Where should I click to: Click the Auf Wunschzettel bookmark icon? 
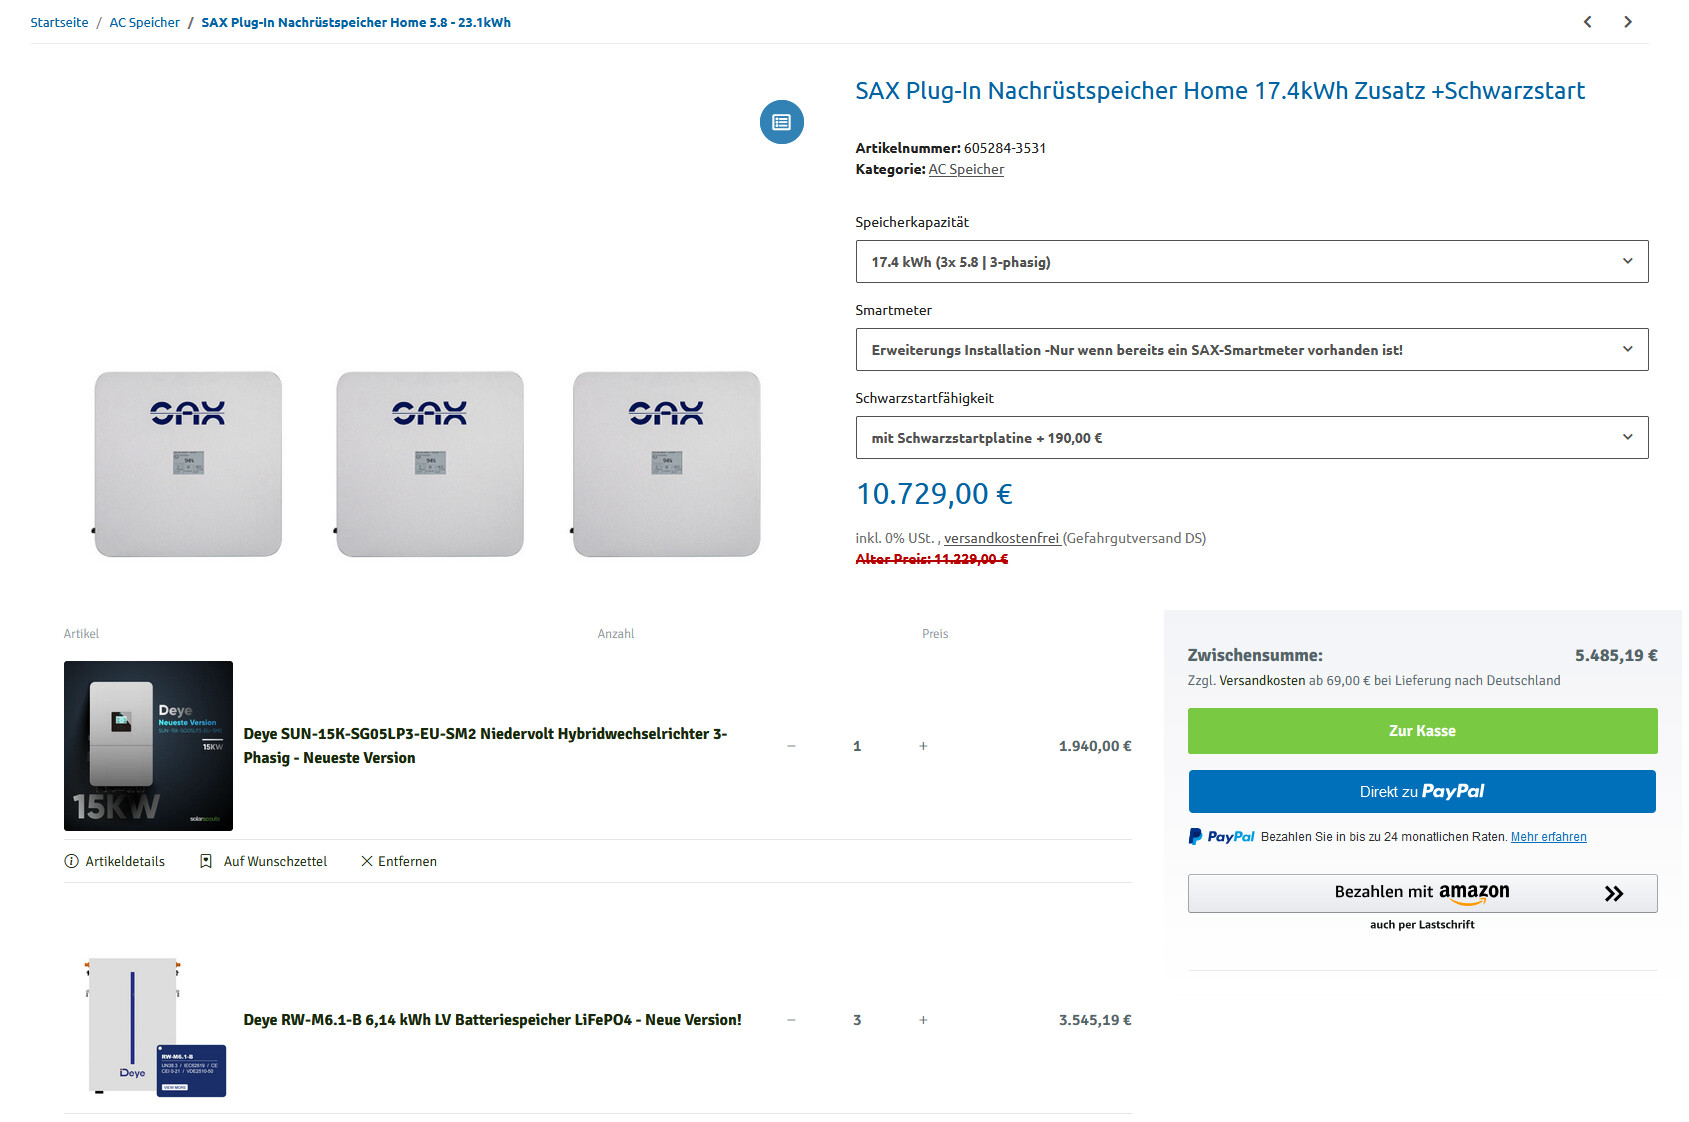(x=206, y=861)
